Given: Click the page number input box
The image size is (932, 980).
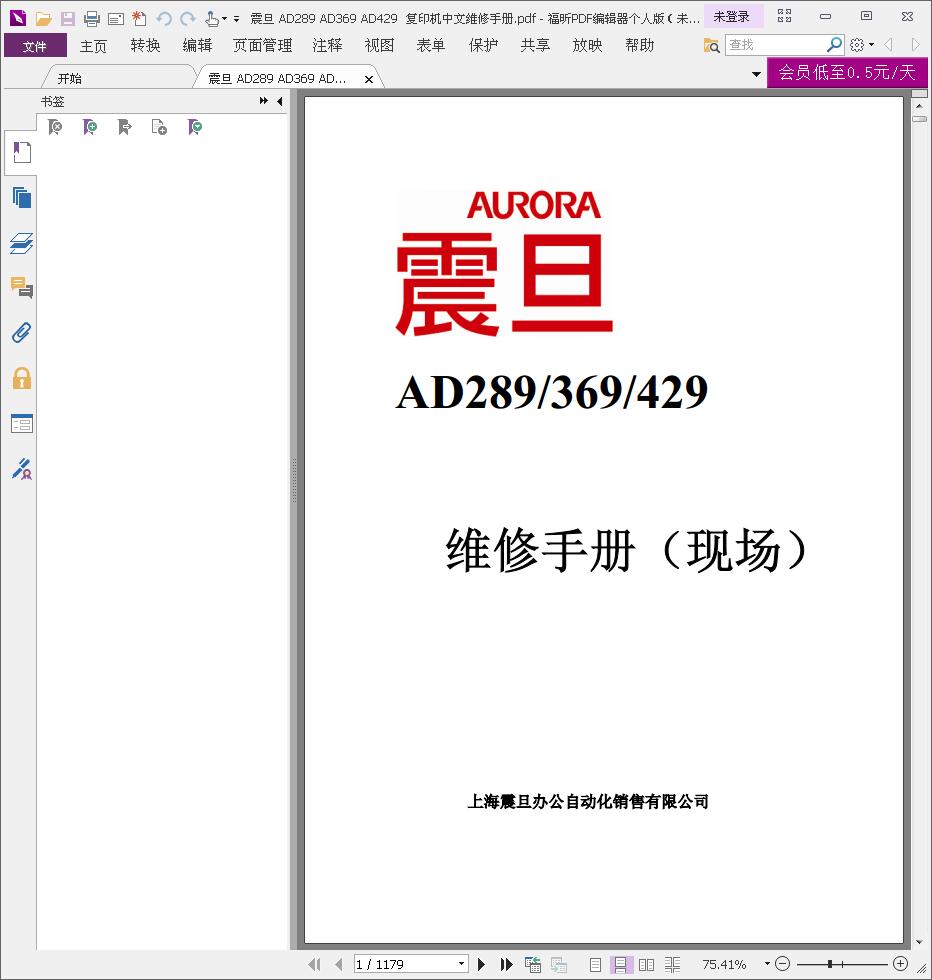Looking at the screenshot, I should tap(405, 964).
